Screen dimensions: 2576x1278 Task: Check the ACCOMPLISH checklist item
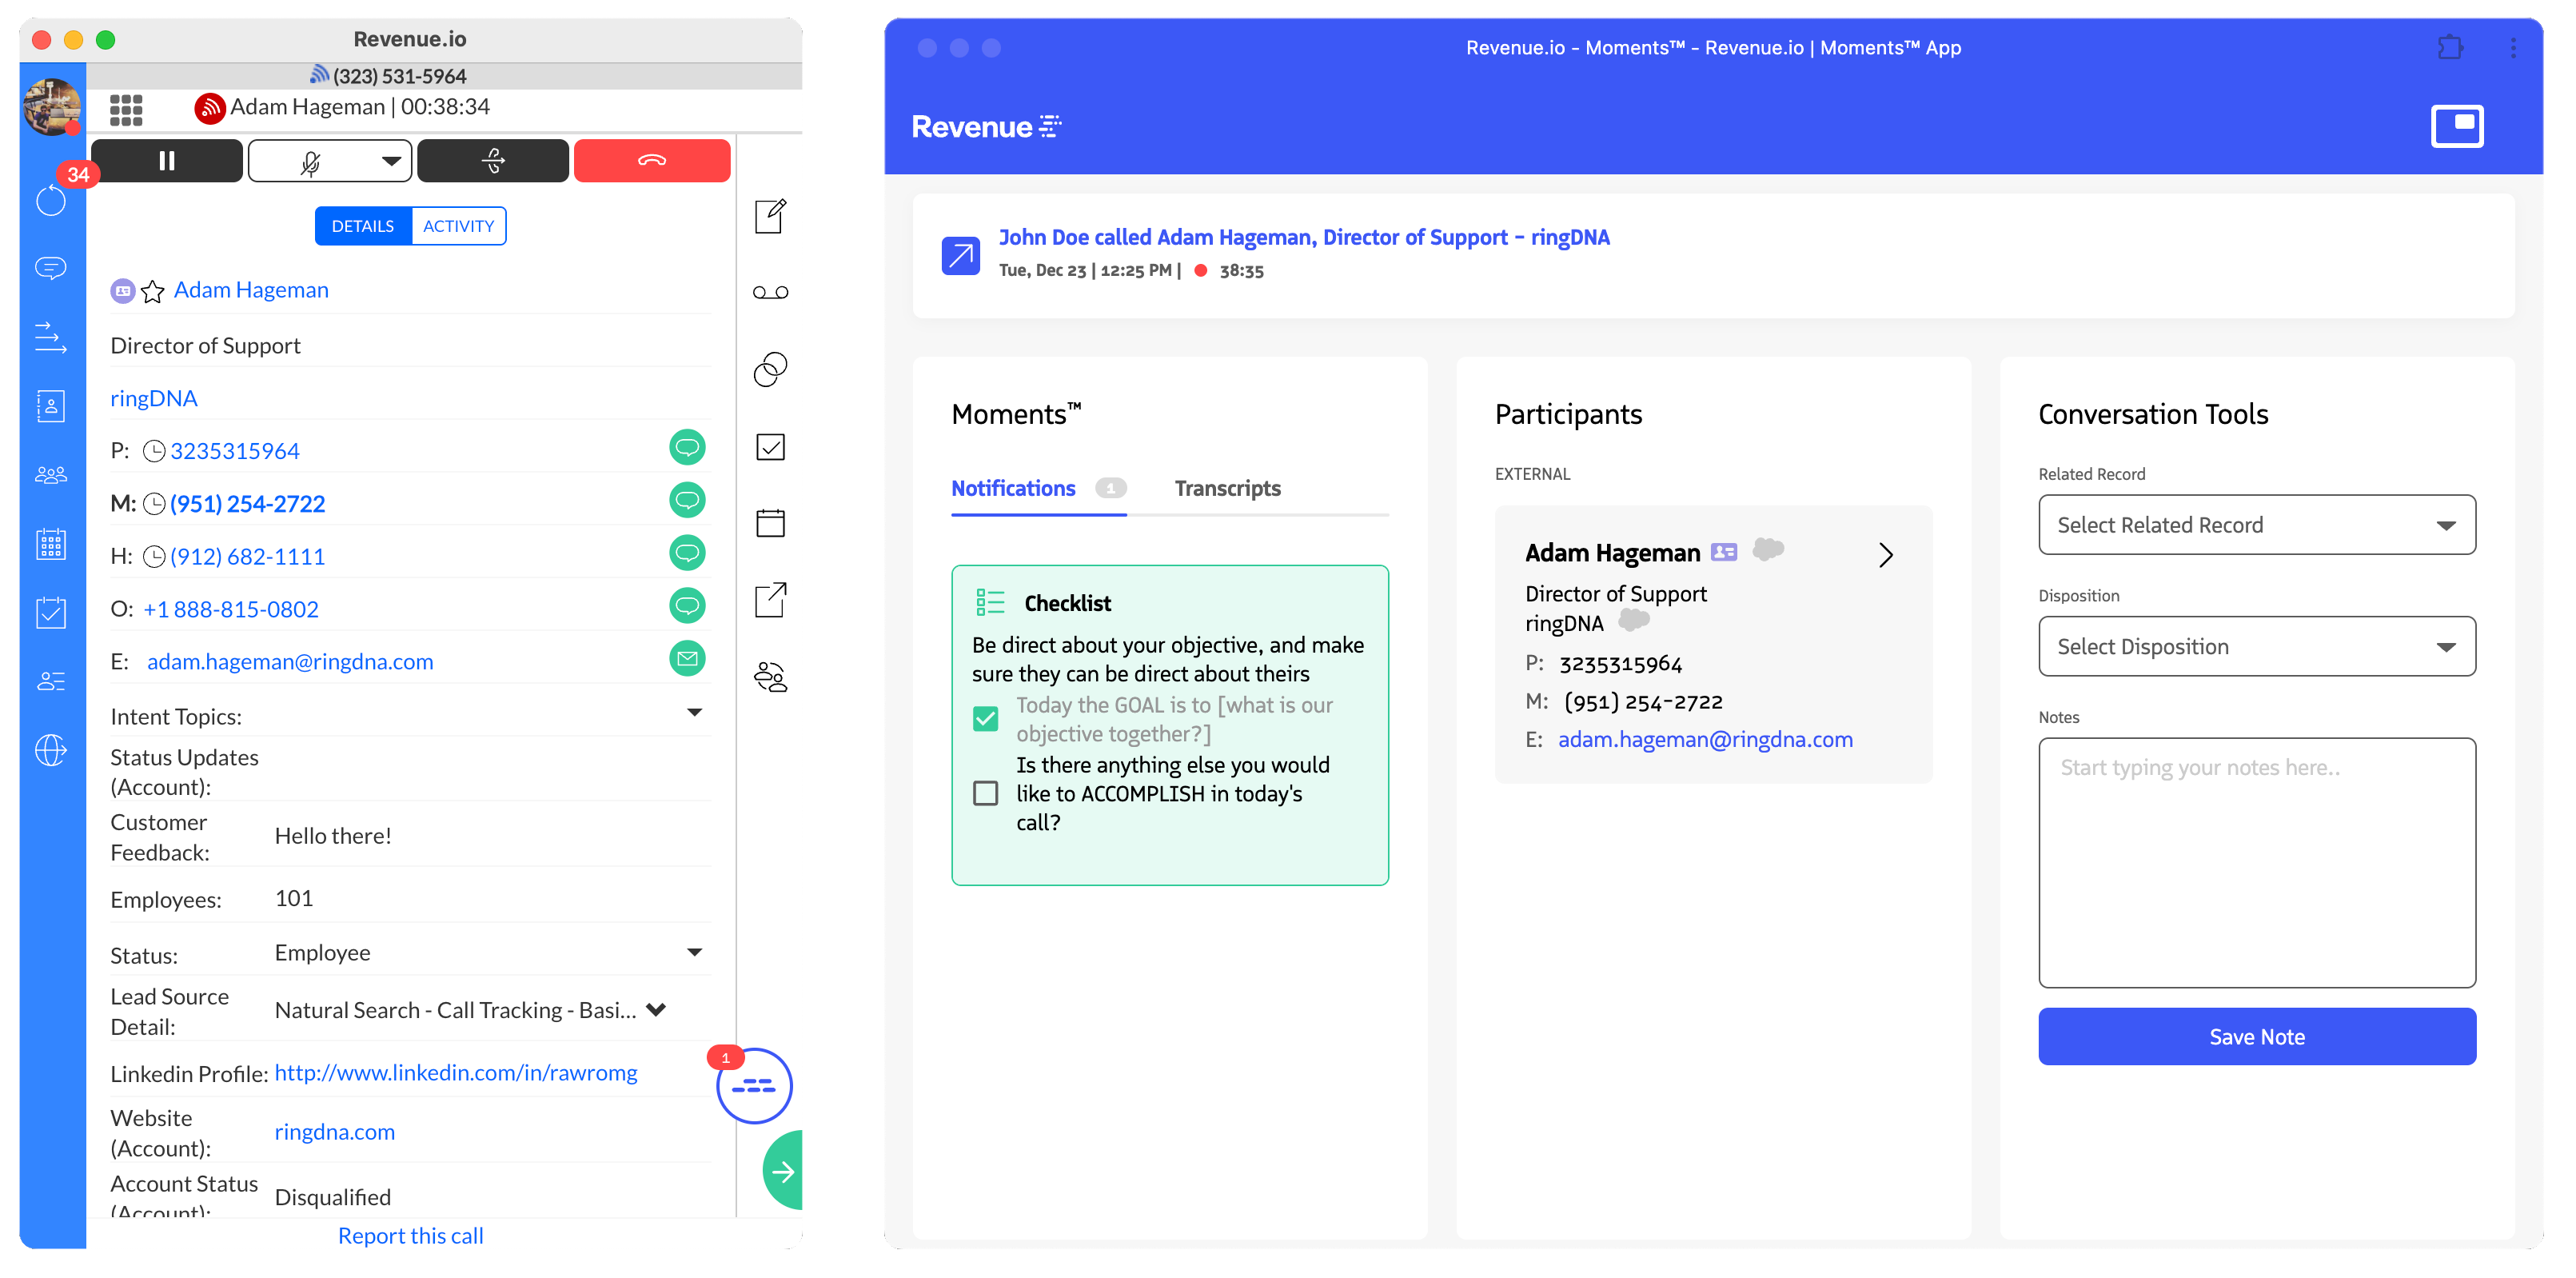(986, 792)
